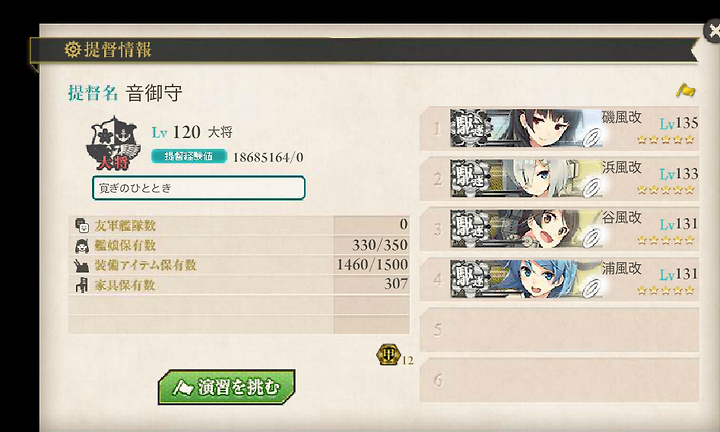Click empty fleet slot 5

pos(560,330)
